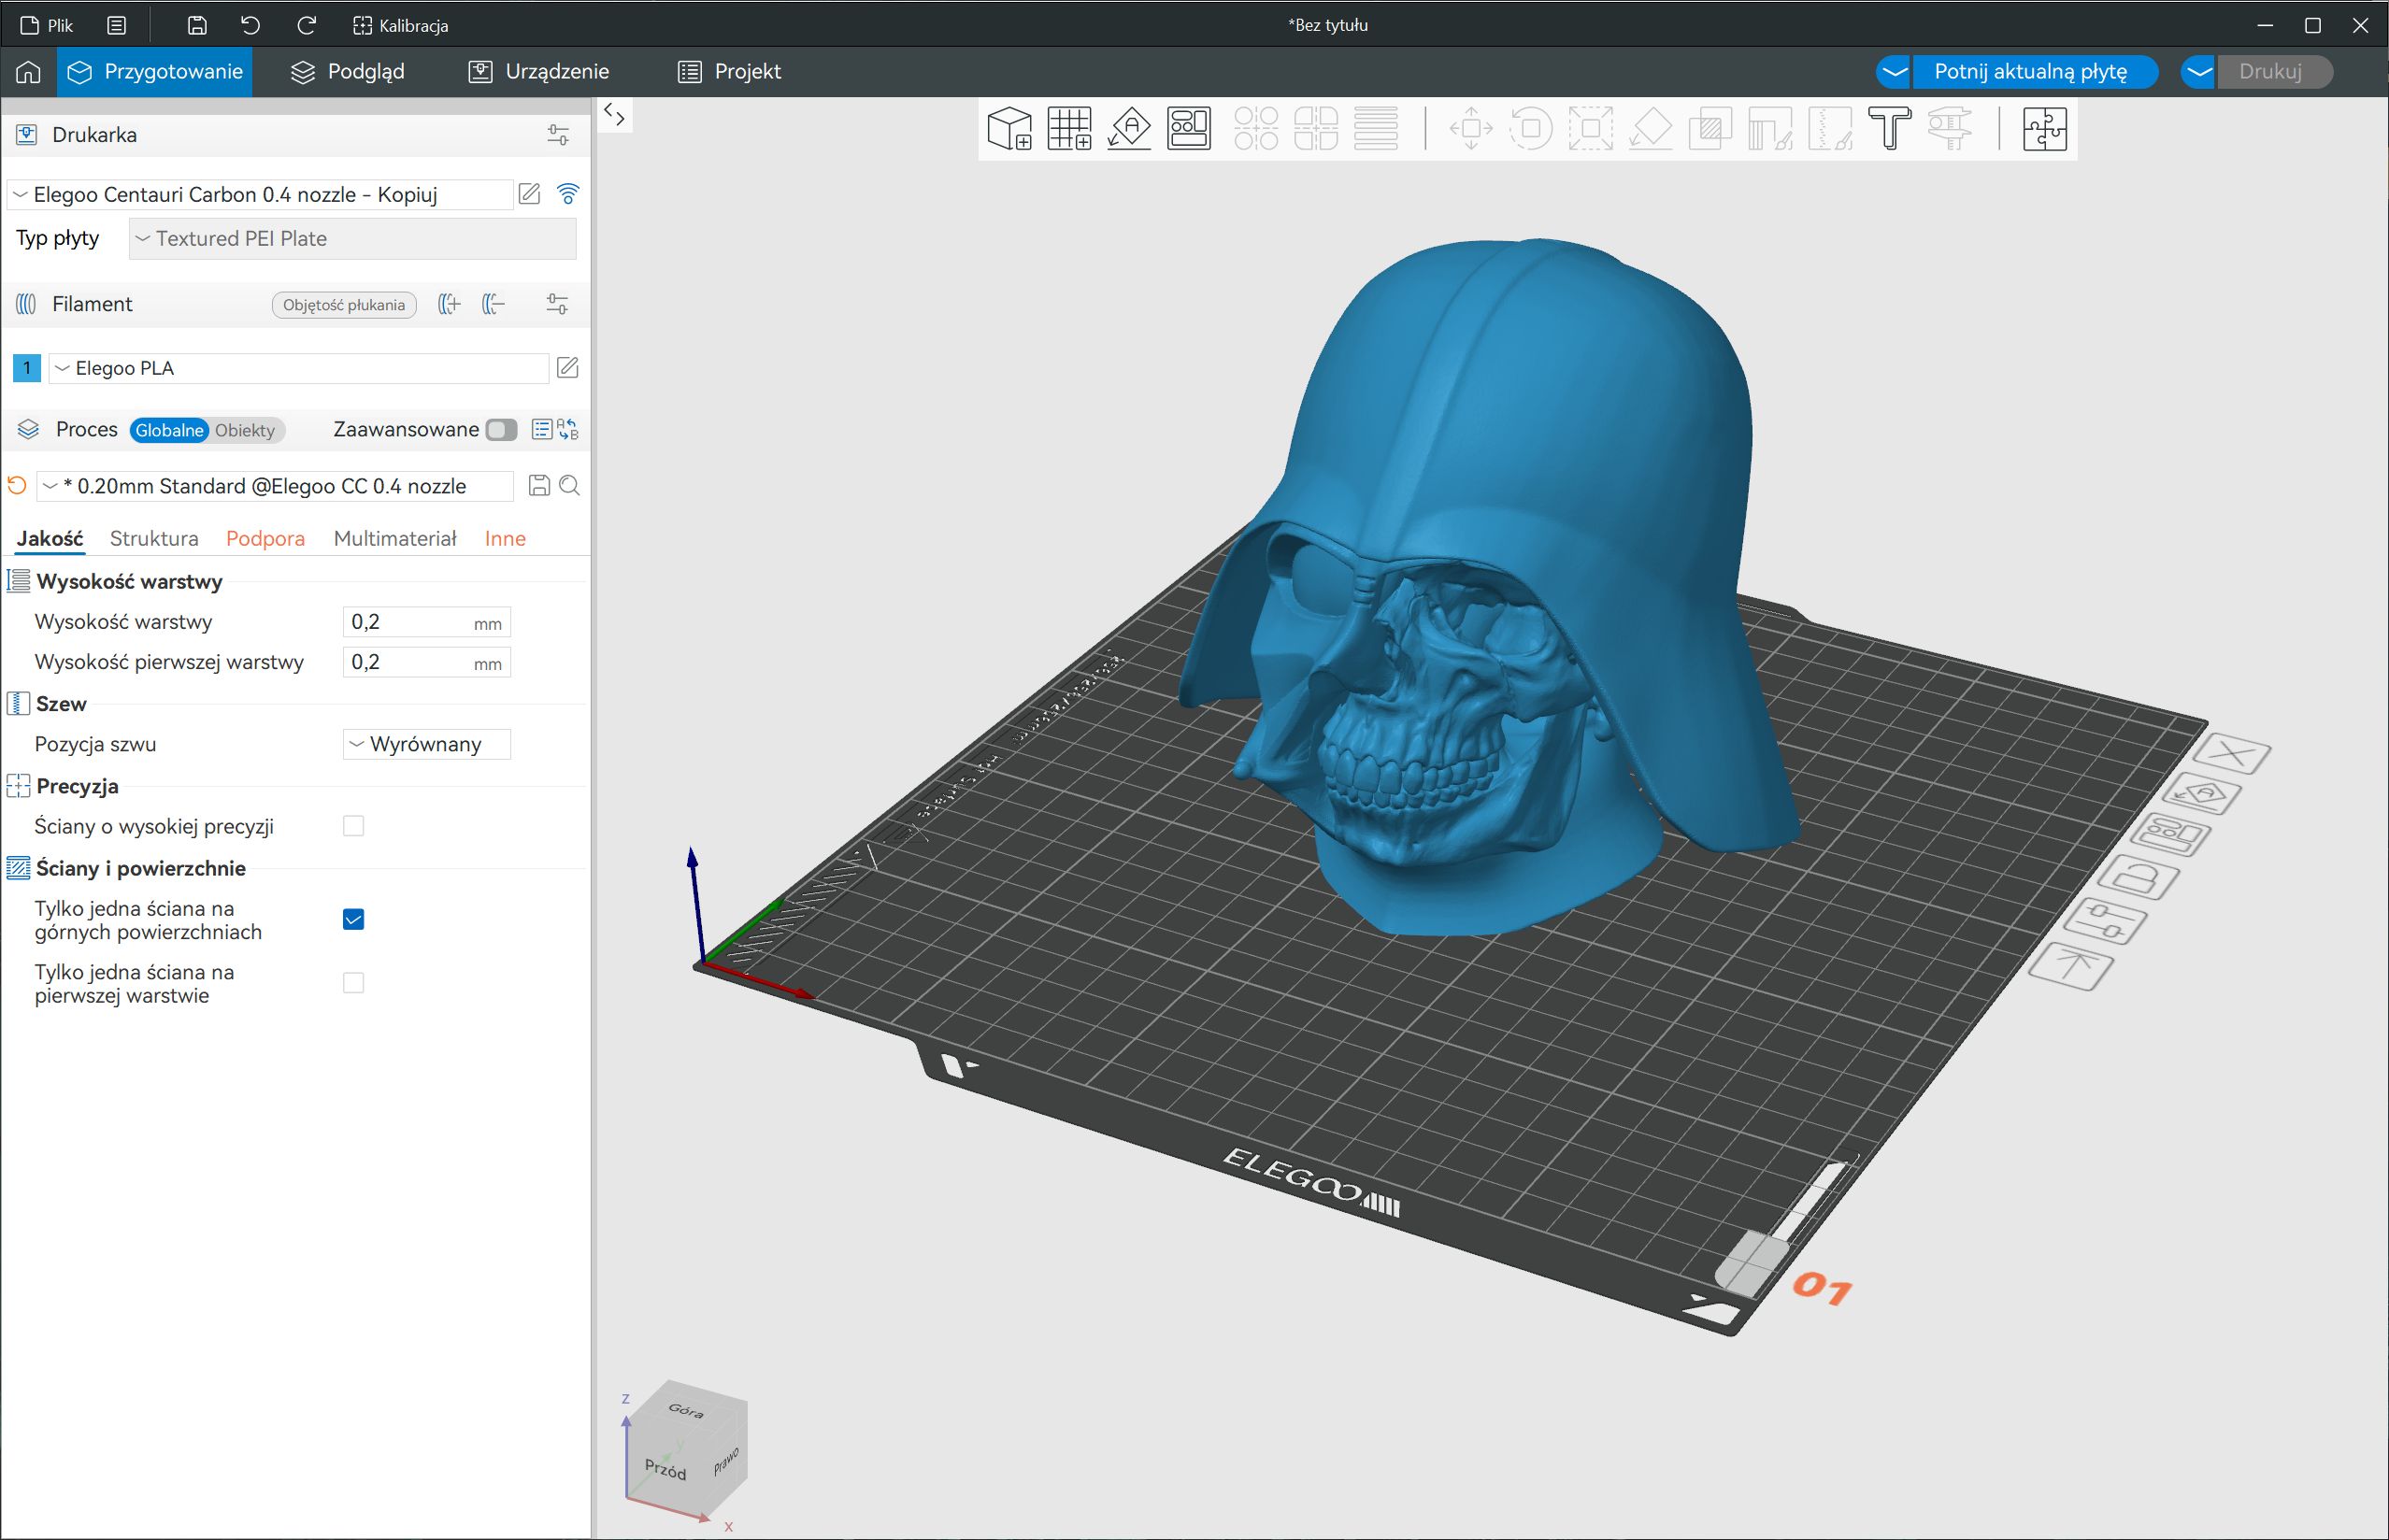
Task: Edit the Elegoo PLA filament preset
Action: point(567,367)
